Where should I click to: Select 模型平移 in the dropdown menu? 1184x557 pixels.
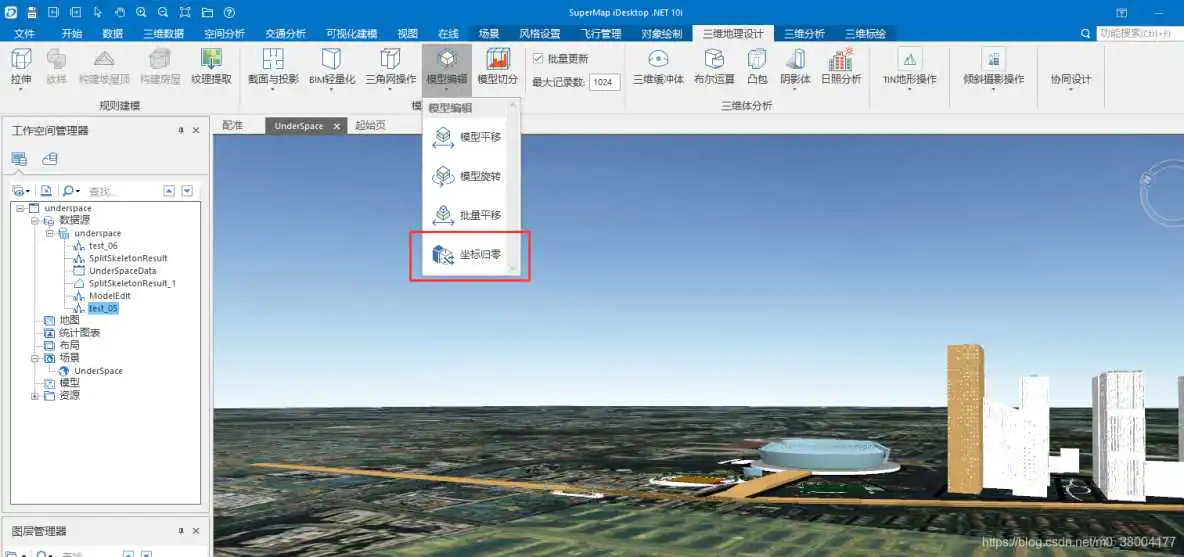[x=467, y=137]
